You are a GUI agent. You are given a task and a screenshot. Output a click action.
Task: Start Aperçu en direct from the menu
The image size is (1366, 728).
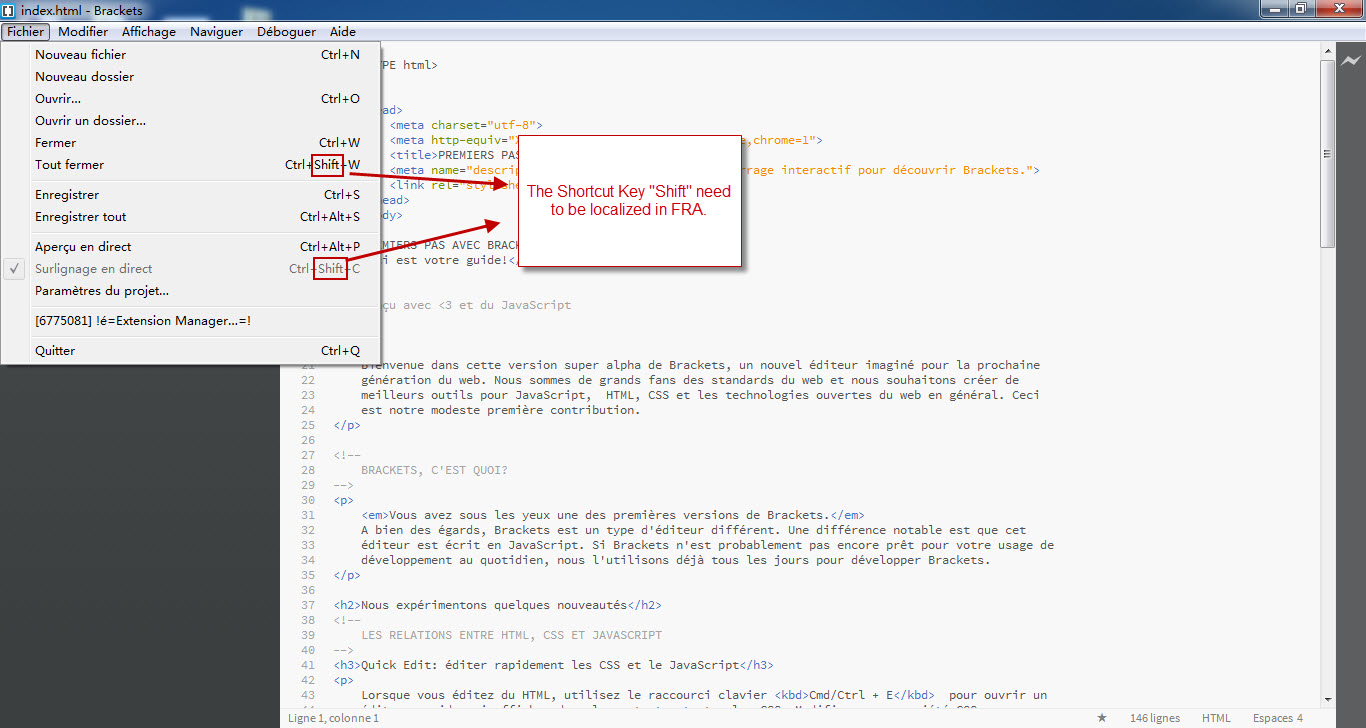[190, 247]
